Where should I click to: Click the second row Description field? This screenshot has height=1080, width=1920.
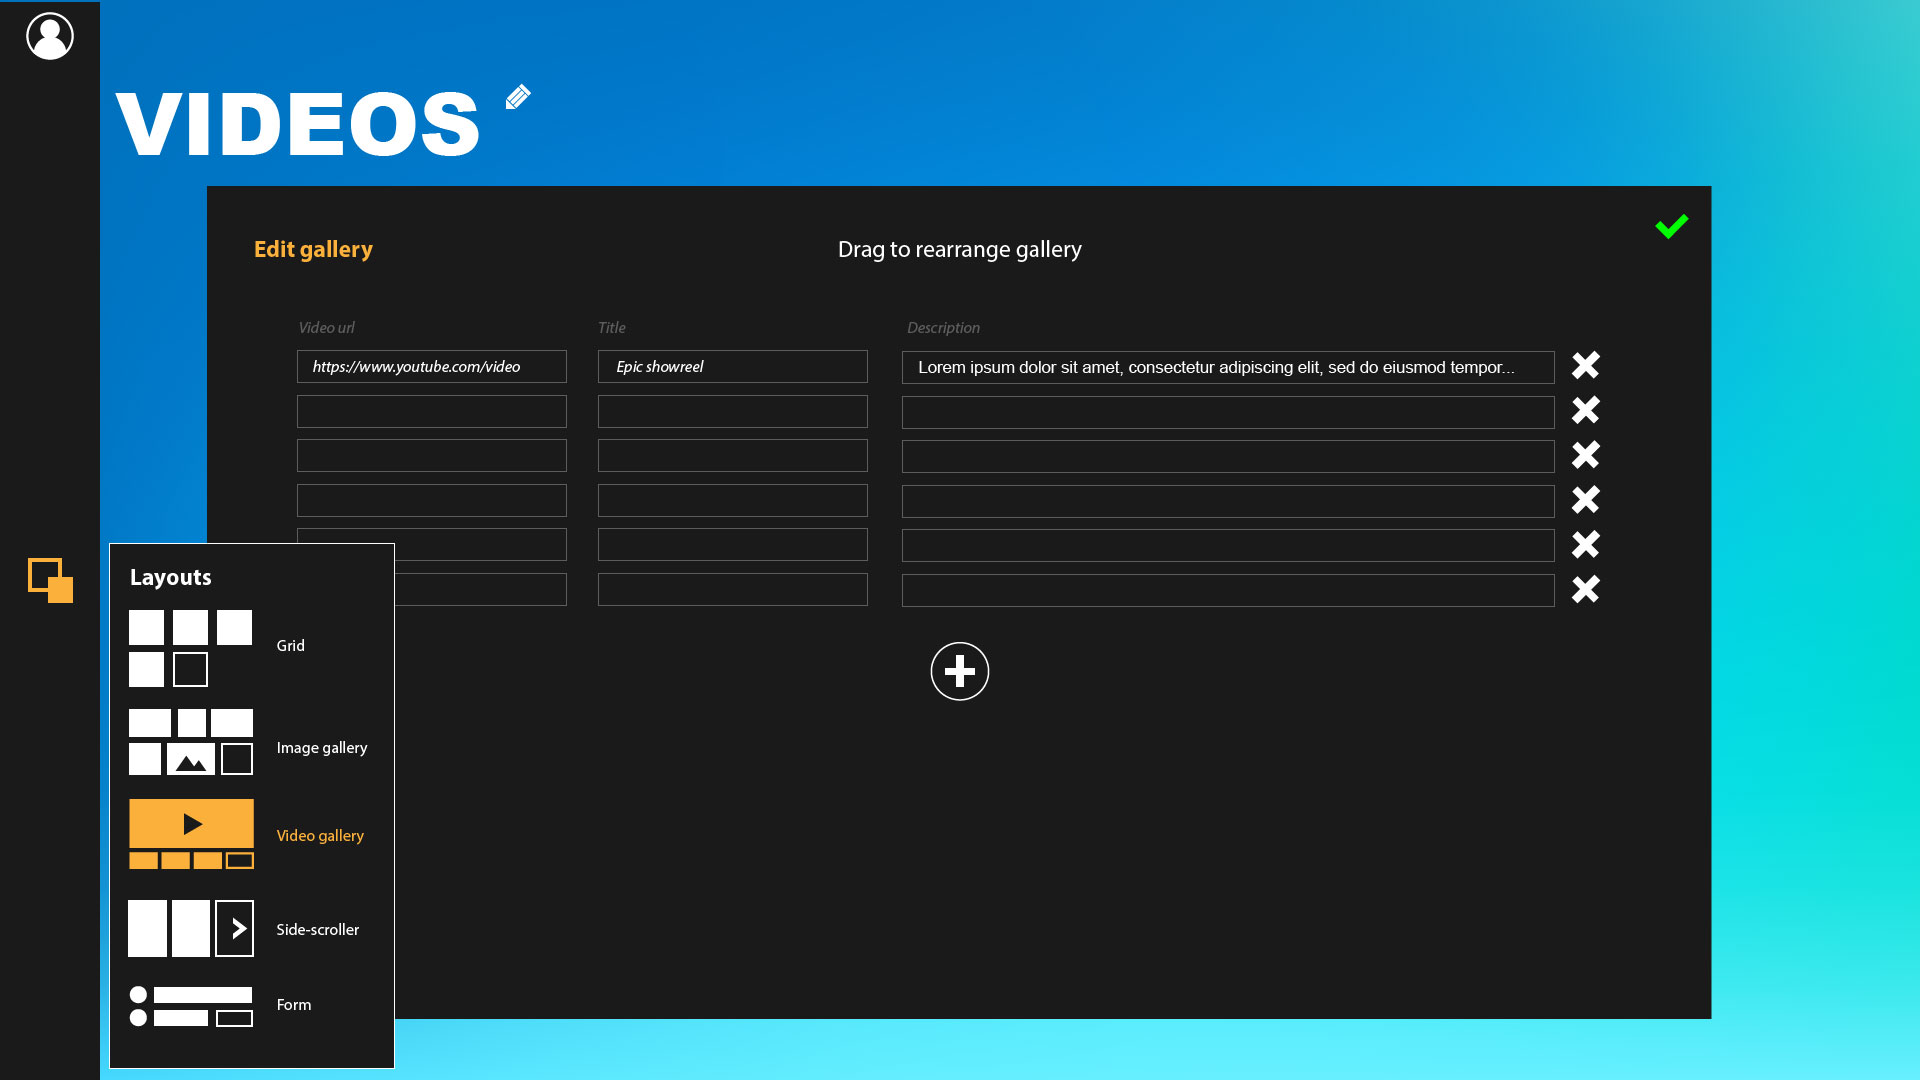(1228, 412)
